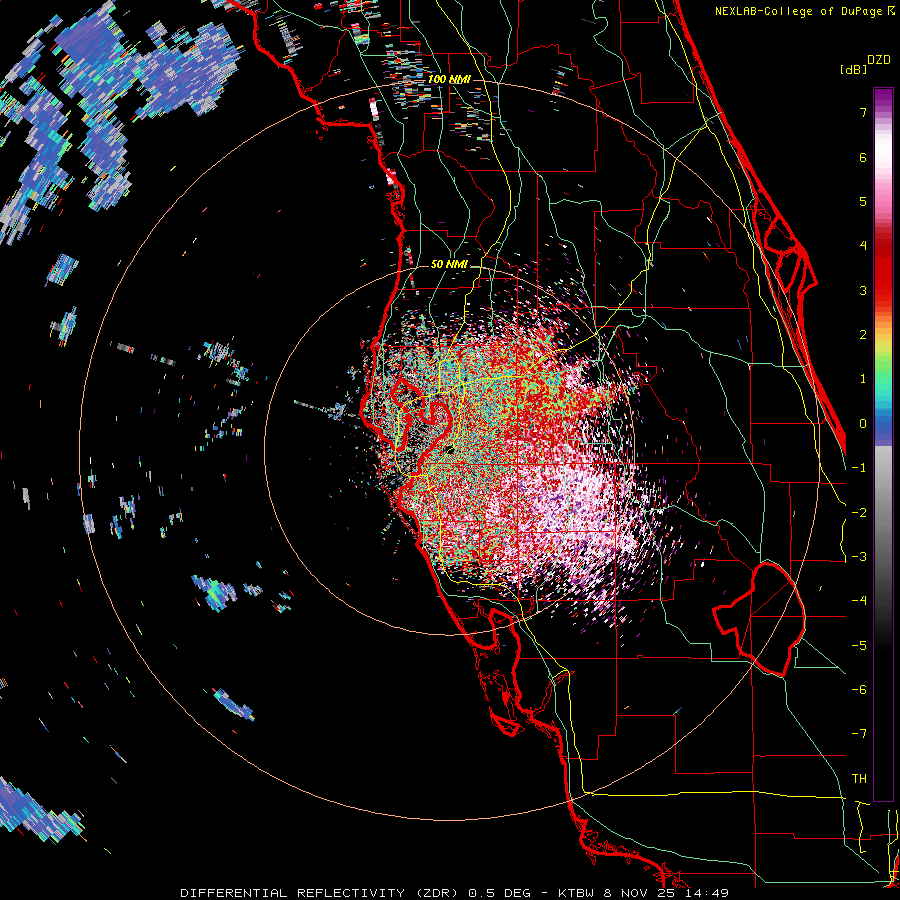Viewport: 900px width, 900px height.
Task: Click the [dB] units label
Action: point(853,69)
